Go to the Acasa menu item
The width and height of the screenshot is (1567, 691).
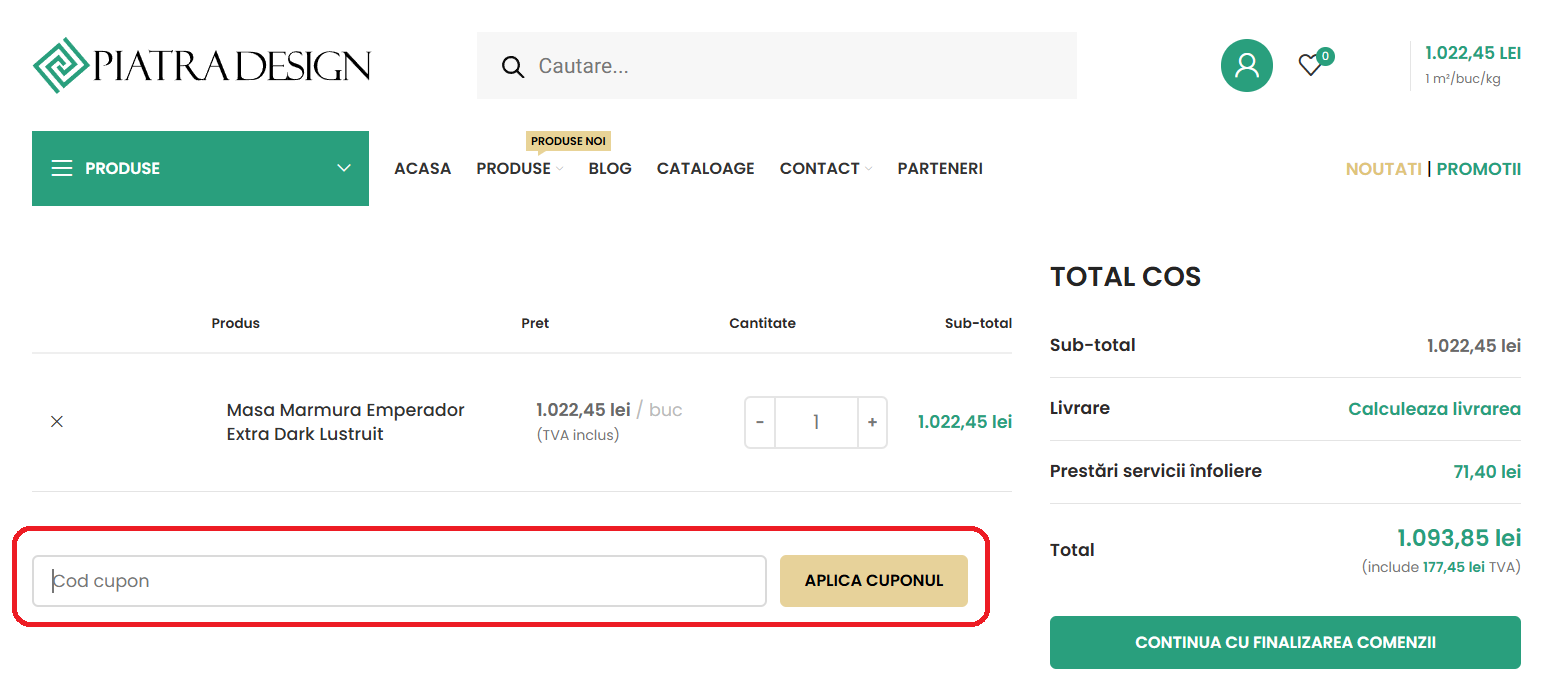[422, 169]
